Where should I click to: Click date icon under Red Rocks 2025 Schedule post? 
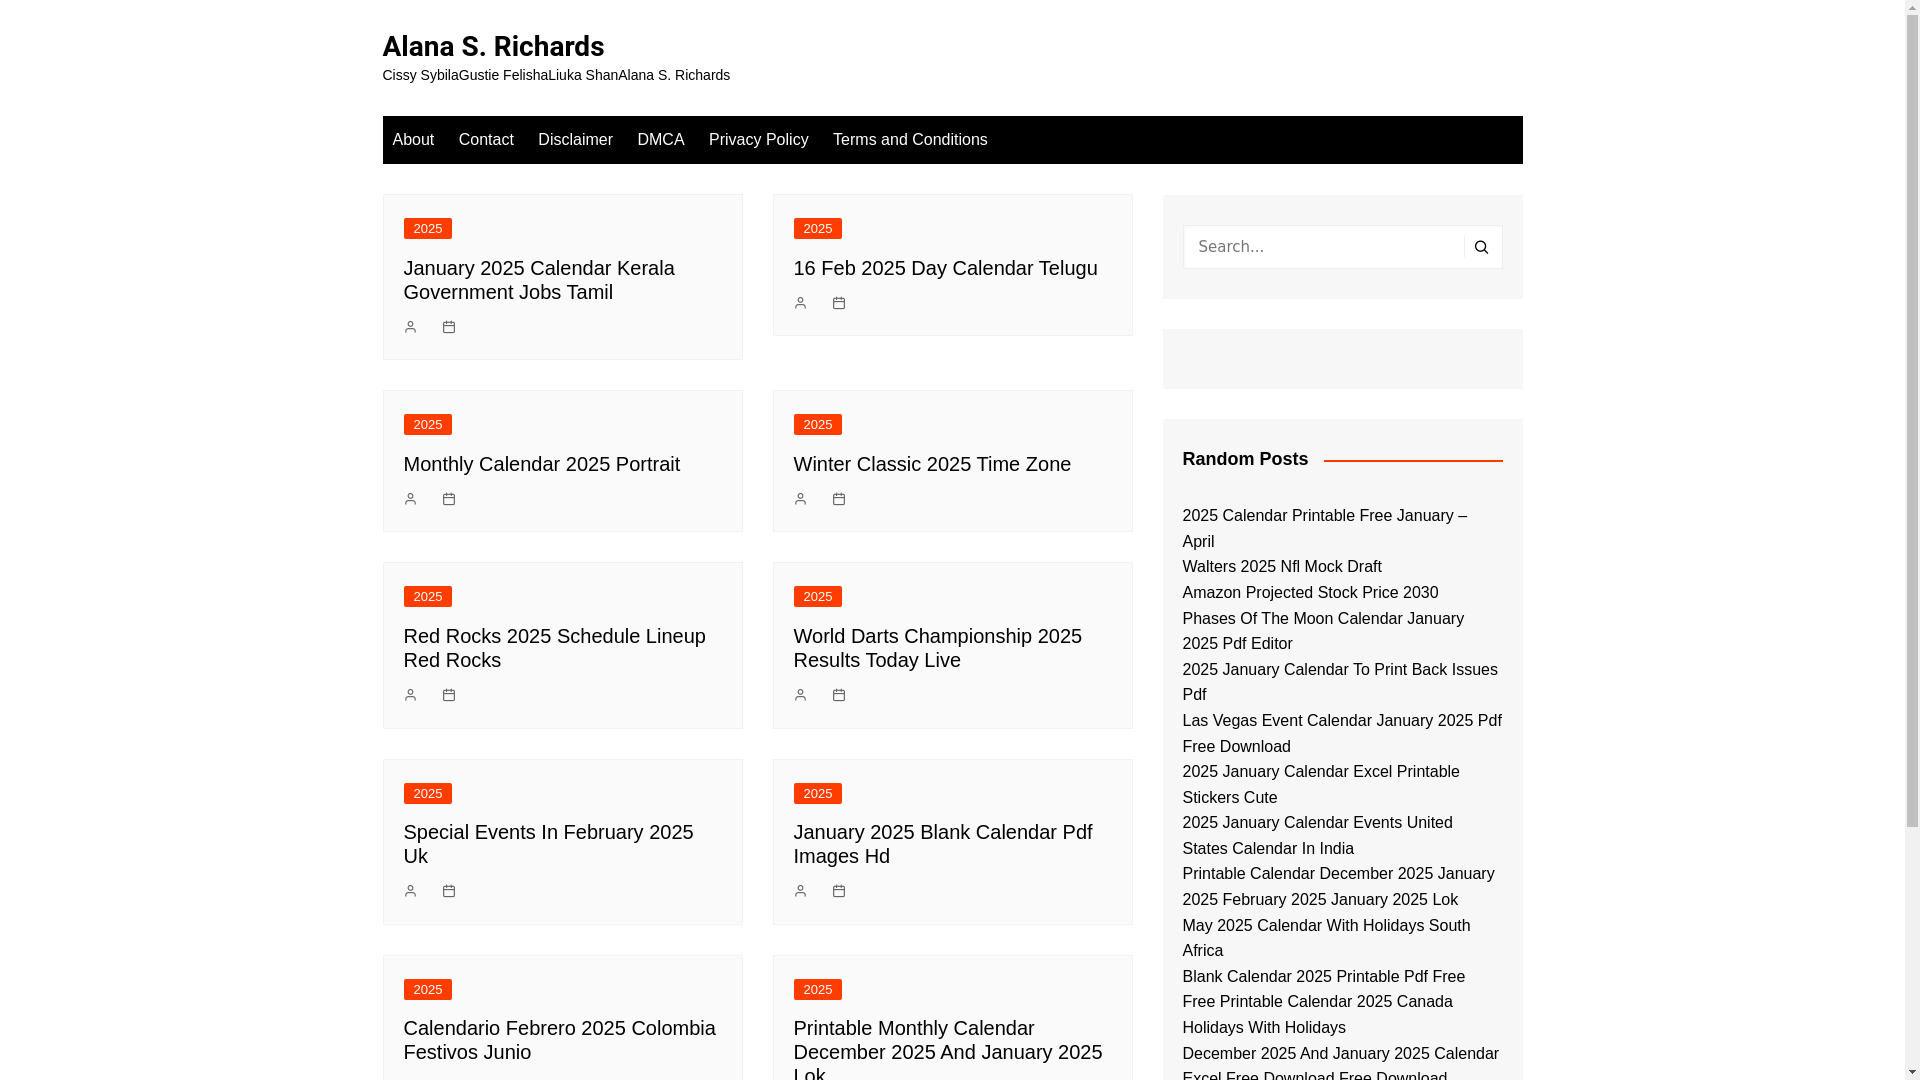click(449, 695)
